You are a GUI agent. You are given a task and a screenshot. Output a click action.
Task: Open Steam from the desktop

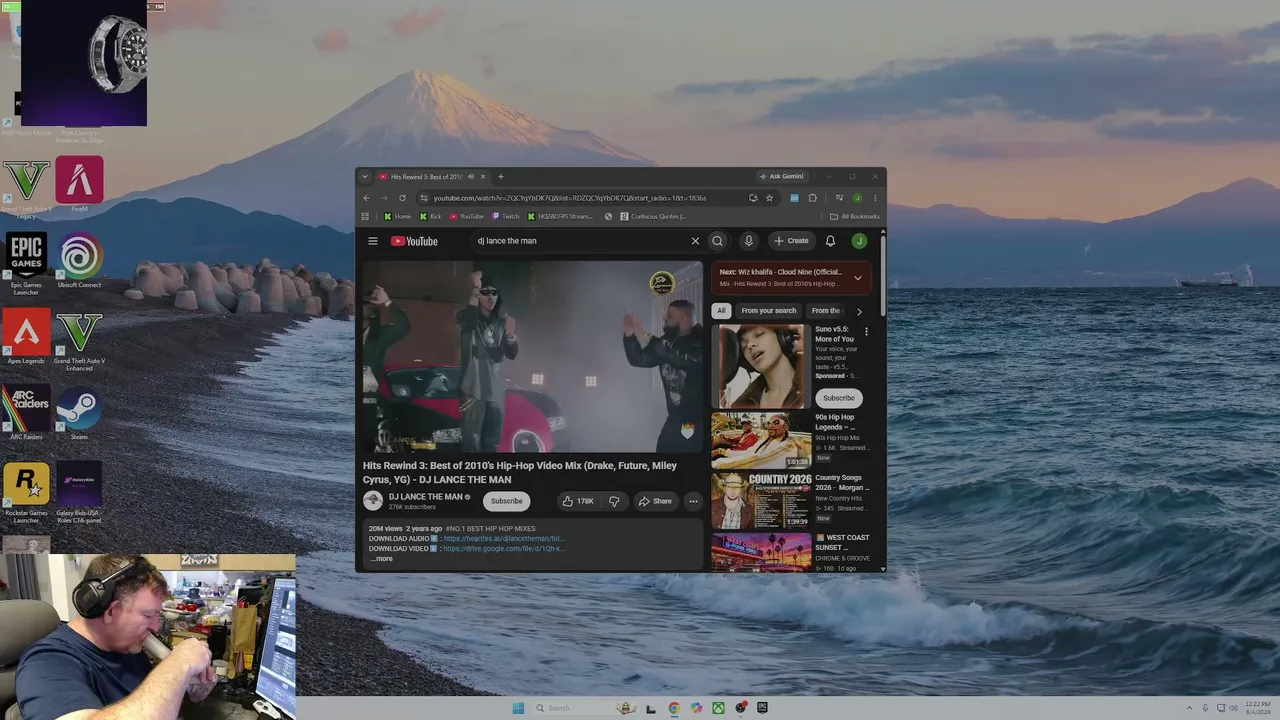click(x=79, y=413)
